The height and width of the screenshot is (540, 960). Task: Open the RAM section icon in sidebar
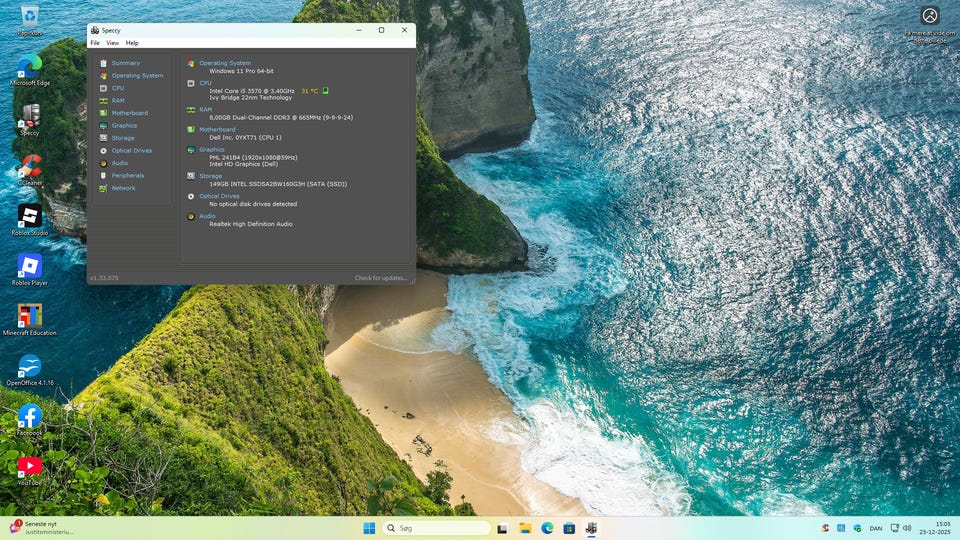point(103,101)
